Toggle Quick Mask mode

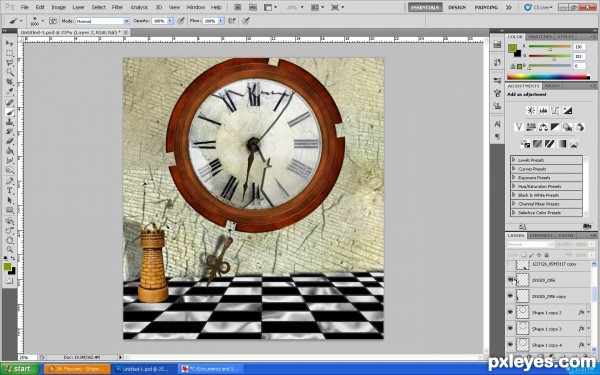point(9,281)
